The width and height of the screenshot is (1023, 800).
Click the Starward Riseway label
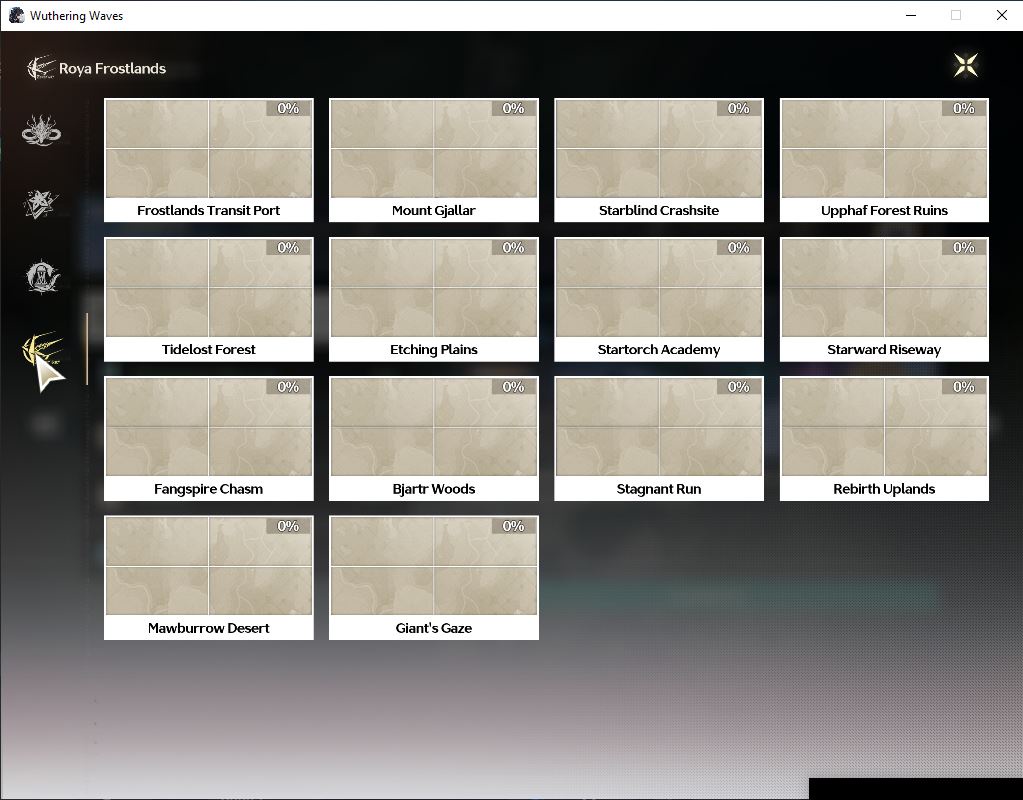coord(884,350)
